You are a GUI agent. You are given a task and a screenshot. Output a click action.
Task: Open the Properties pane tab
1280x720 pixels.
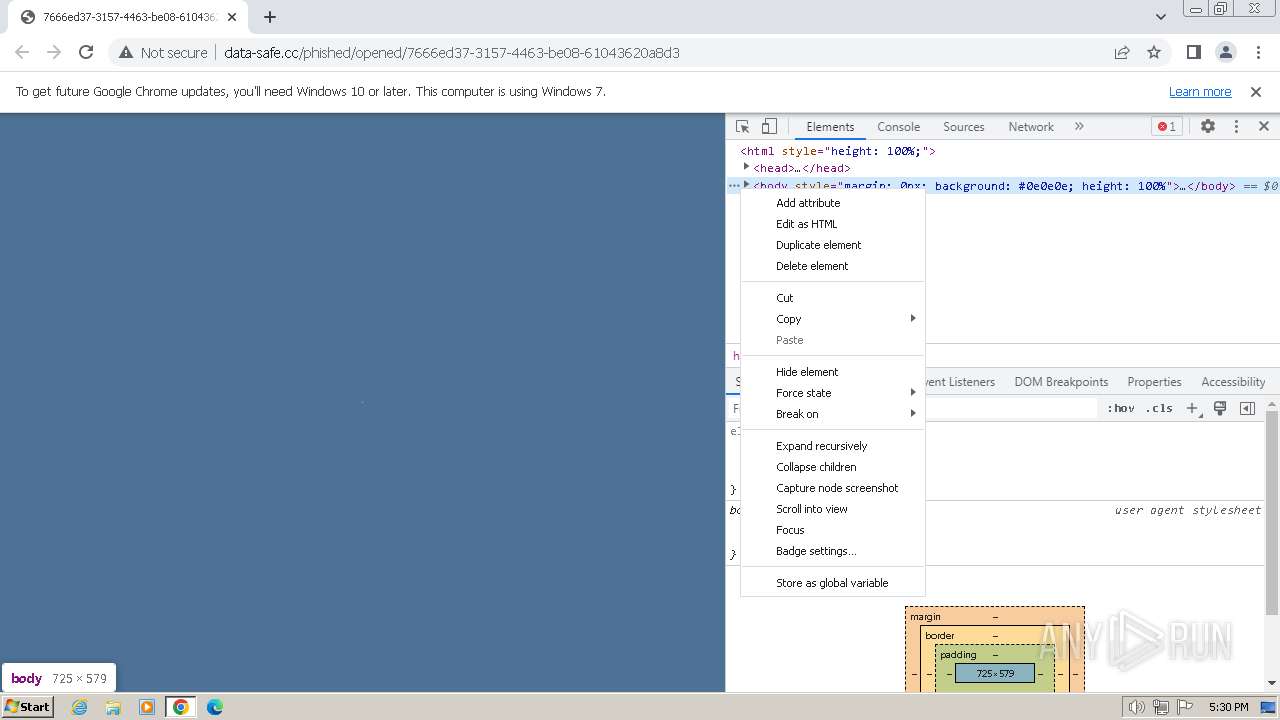point(1154,382)
